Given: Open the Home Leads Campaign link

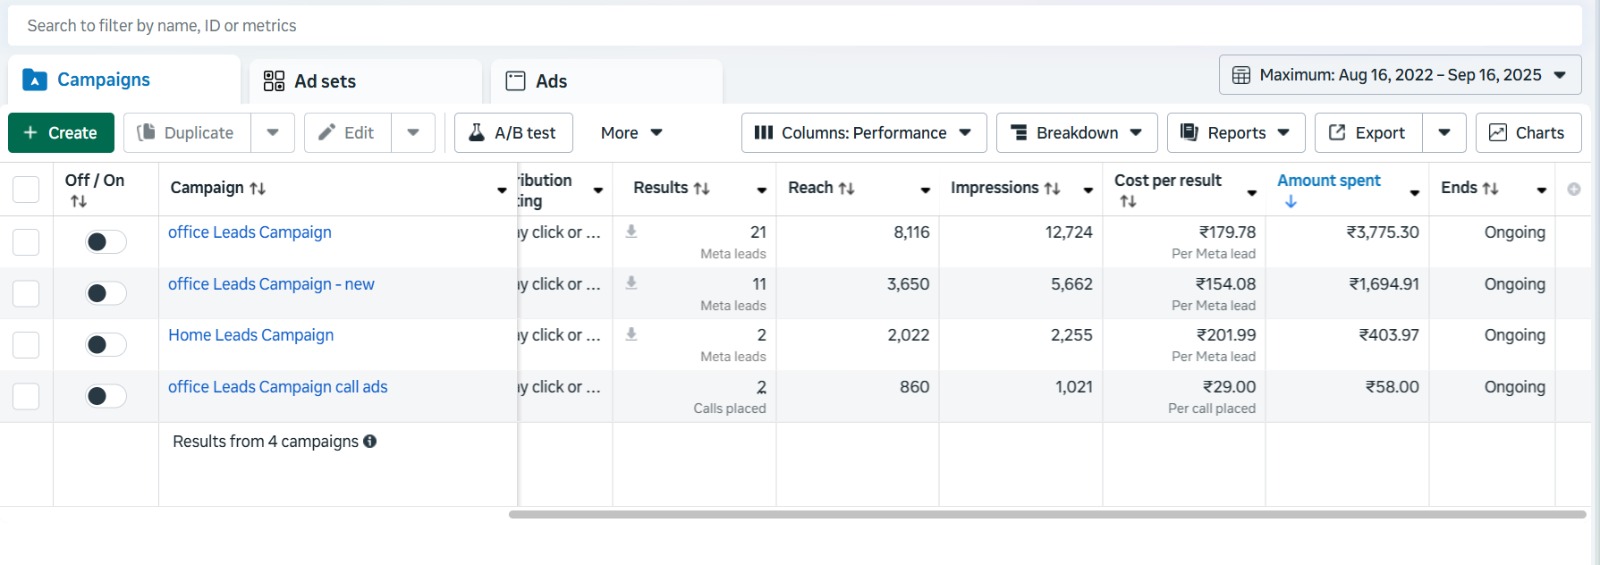Looking at the screenshot, I should [251, 335].
